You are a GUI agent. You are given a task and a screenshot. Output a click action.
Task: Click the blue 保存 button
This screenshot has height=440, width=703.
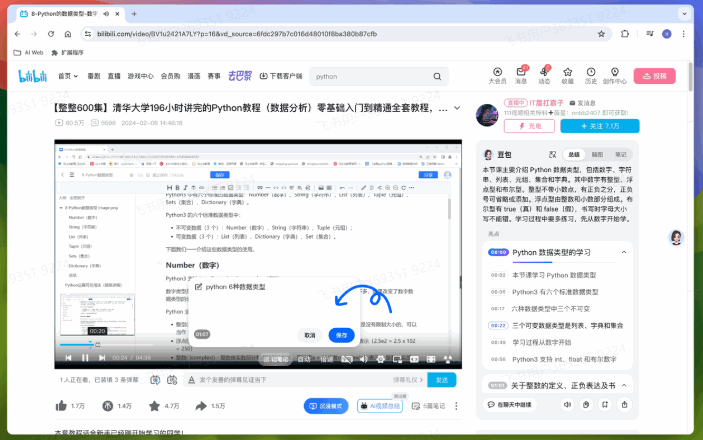point(342,335)
